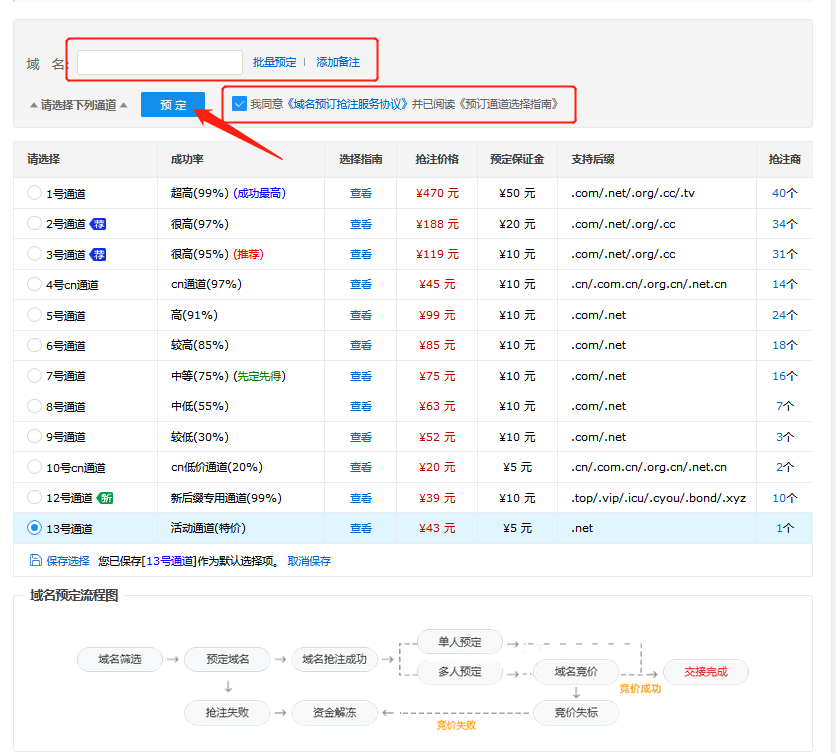This screenshot has width=836, height=753.
Task: Click the 域名竞价 flowchart step
Action: (576, 671)
